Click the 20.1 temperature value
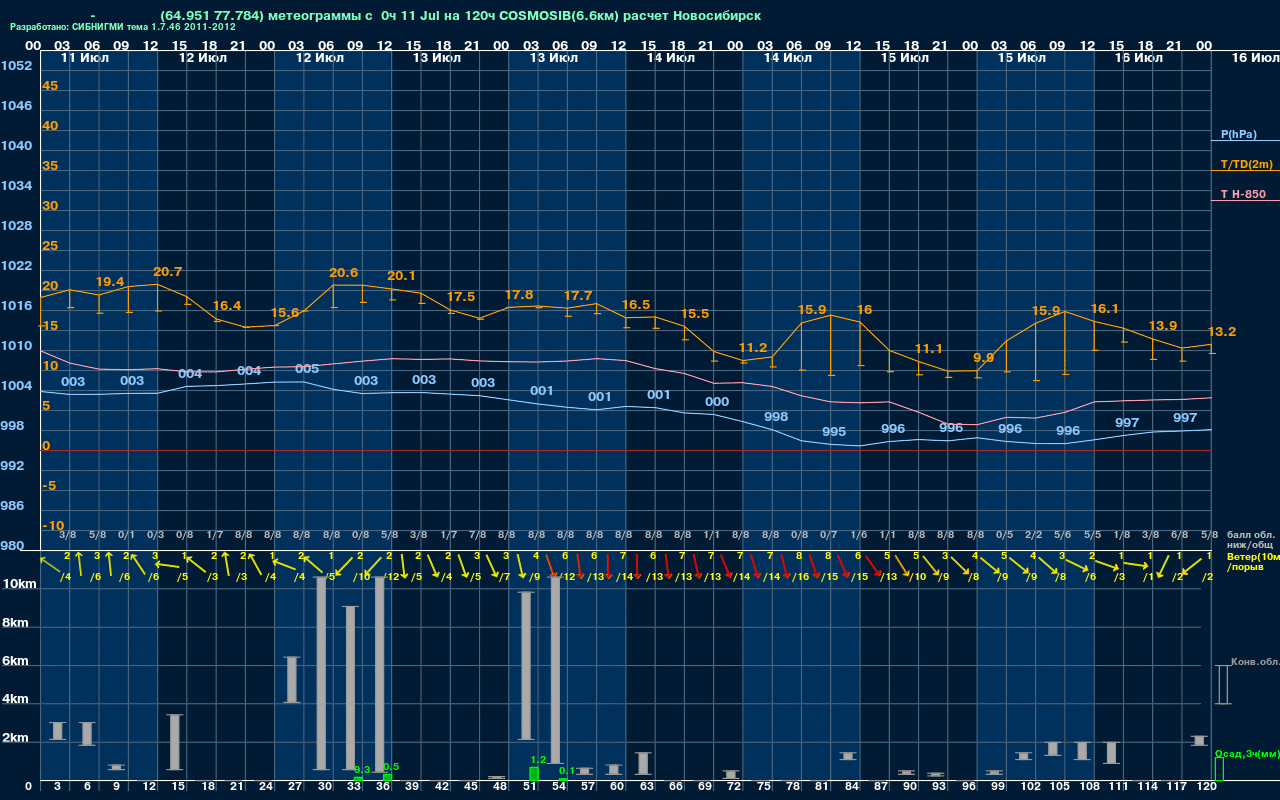The width and height of the screenshot is (1280, 800). tap(401, 276)
